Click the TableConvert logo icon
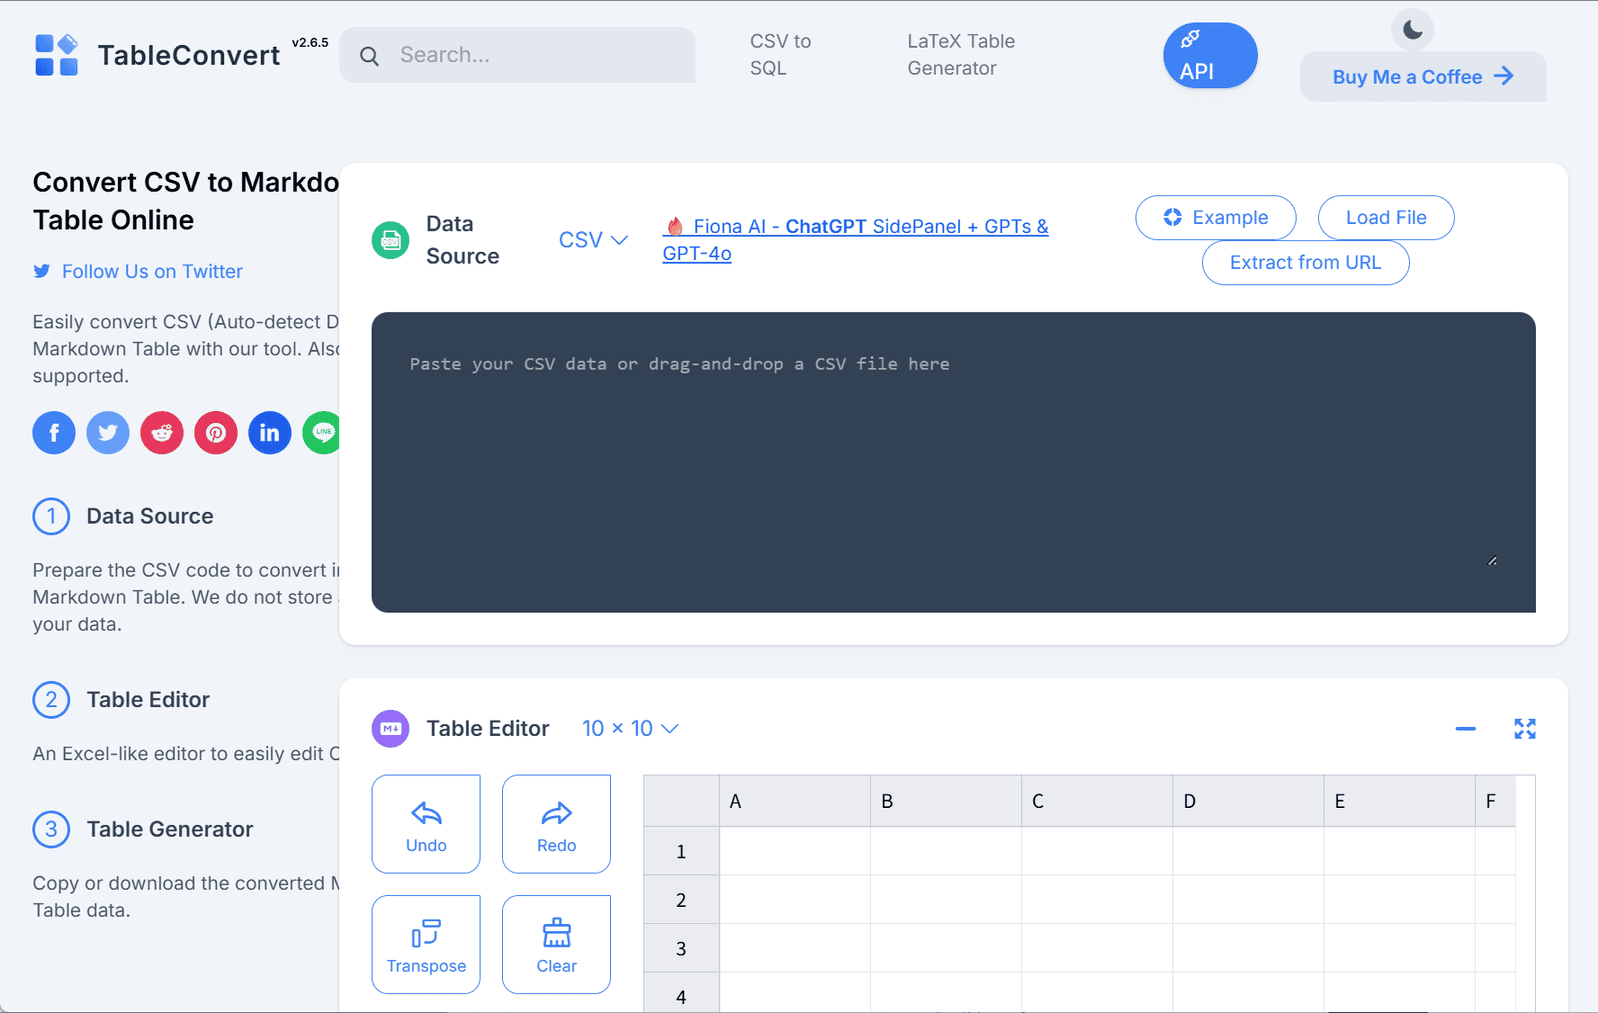 point(56,55)
